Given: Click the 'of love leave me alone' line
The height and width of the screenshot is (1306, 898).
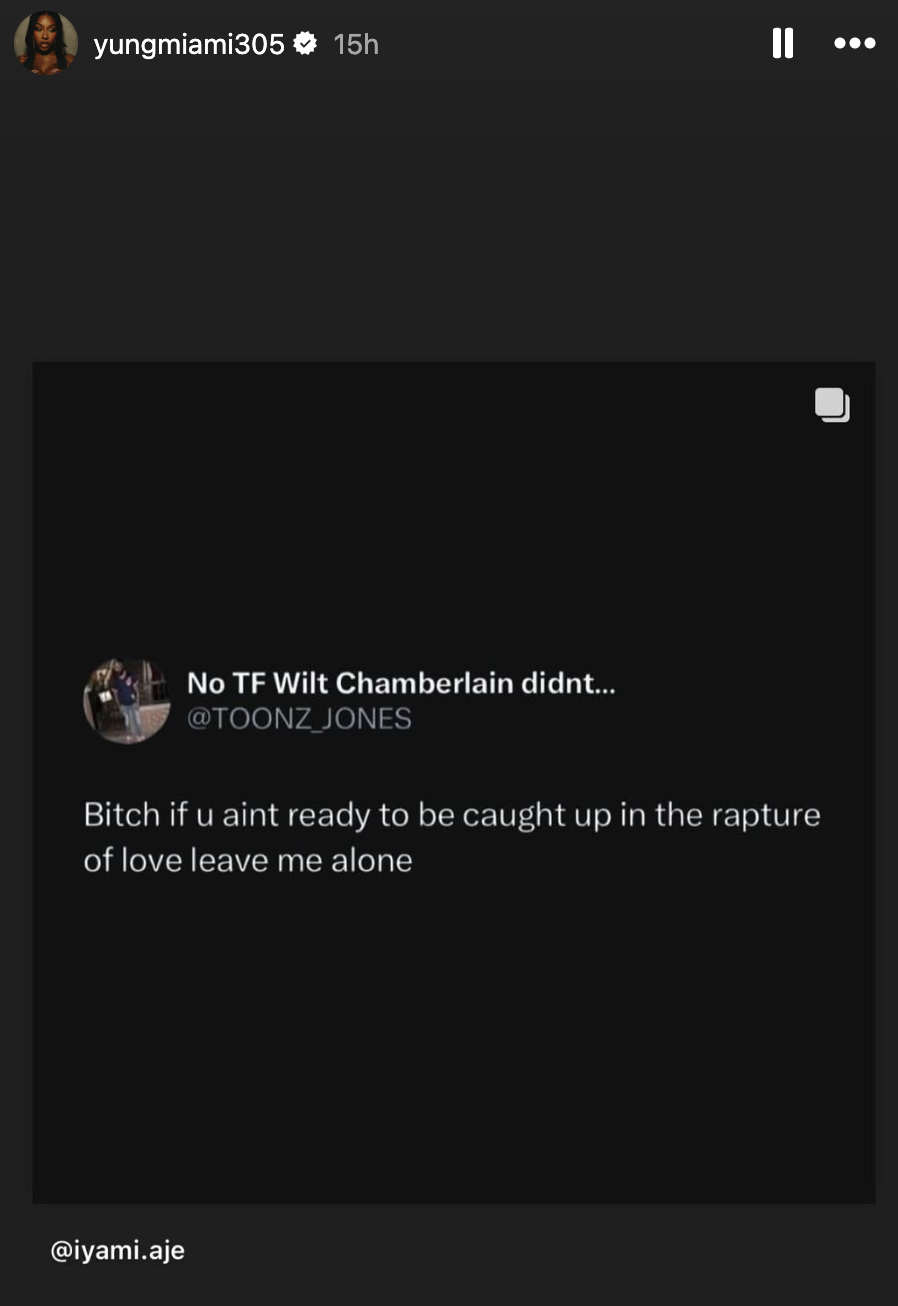Looking at the screenshot, I should coord(248,861).
